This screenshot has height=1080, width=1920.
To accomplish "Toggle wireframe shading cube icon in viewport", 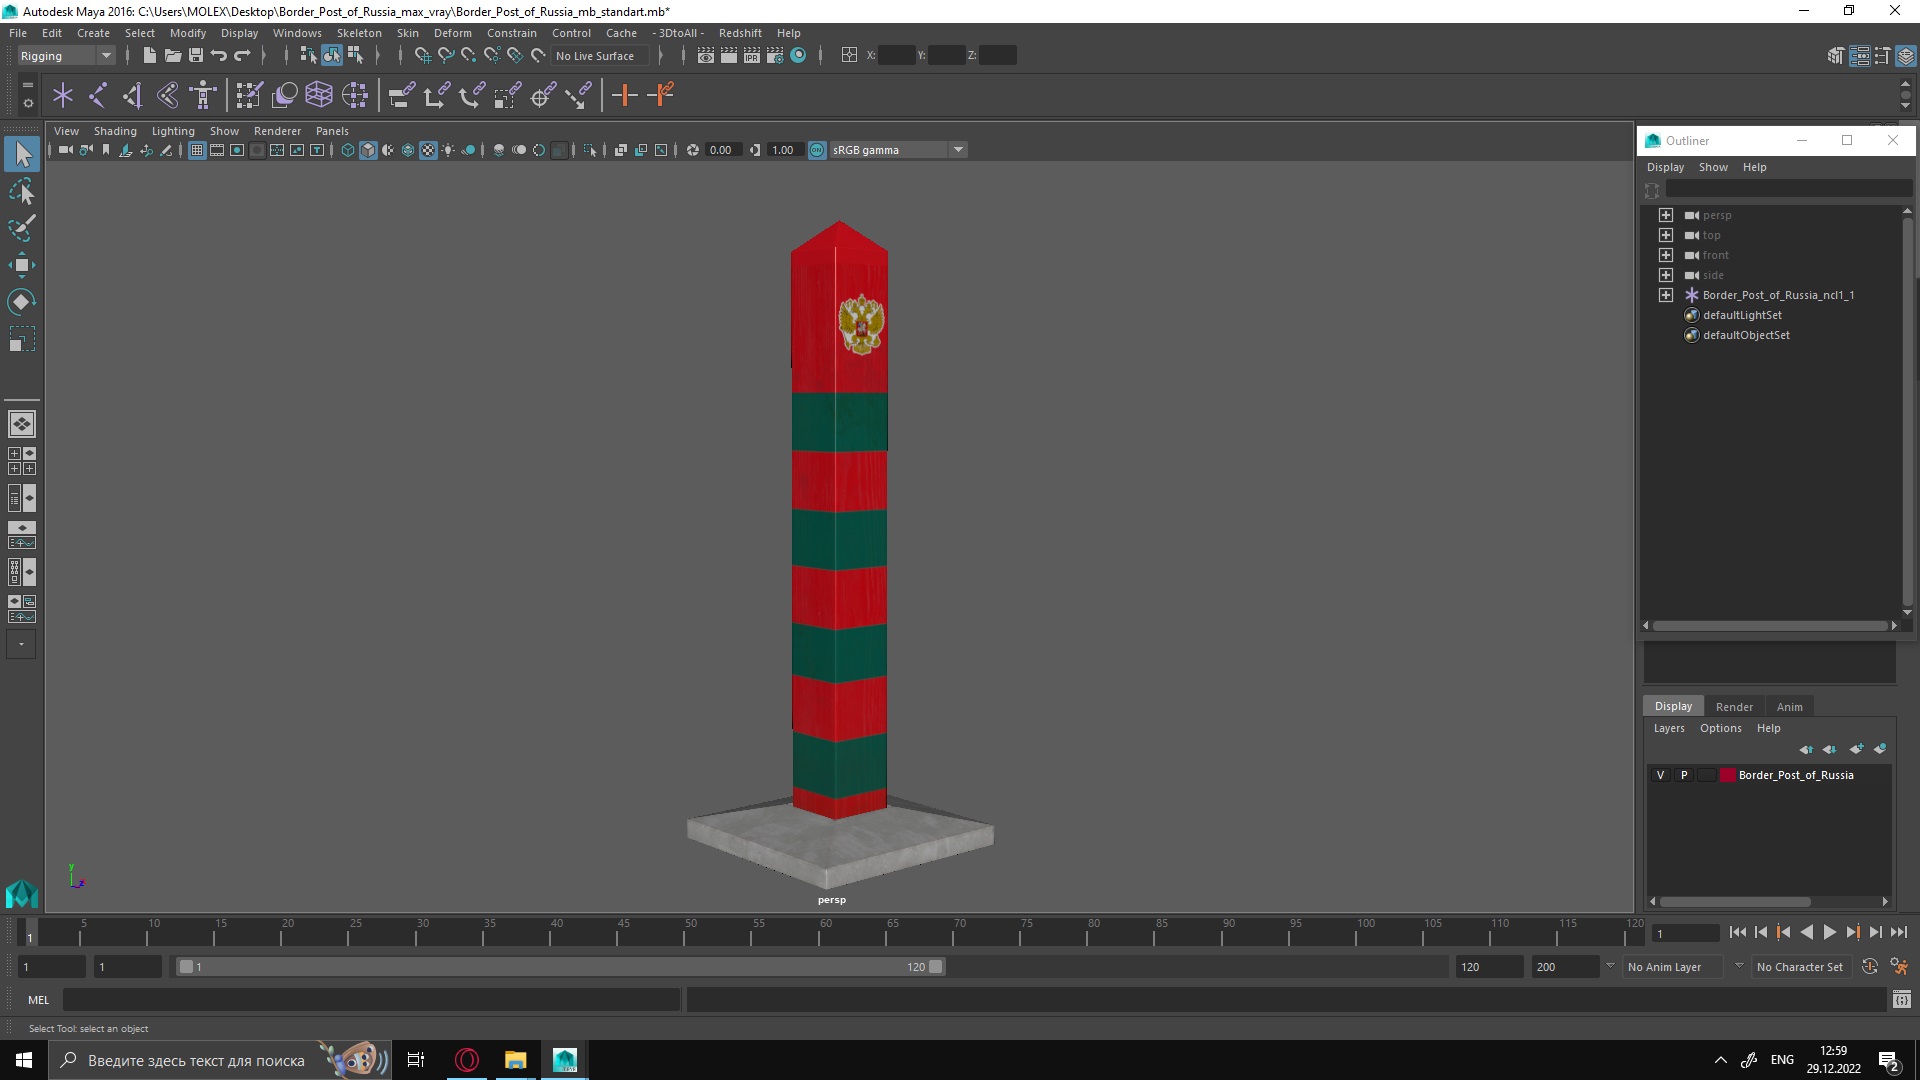I will tap(347, 150).
